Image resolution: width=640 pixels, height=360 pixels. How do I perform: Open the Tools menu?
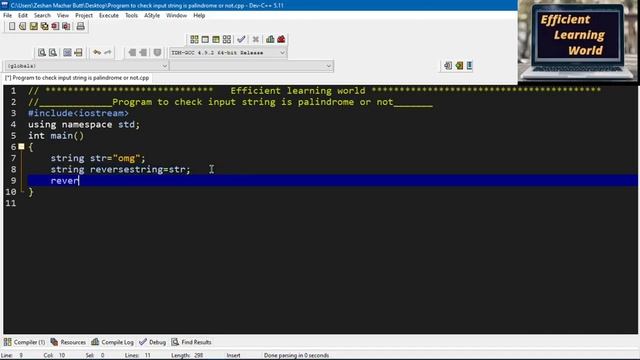131,16
